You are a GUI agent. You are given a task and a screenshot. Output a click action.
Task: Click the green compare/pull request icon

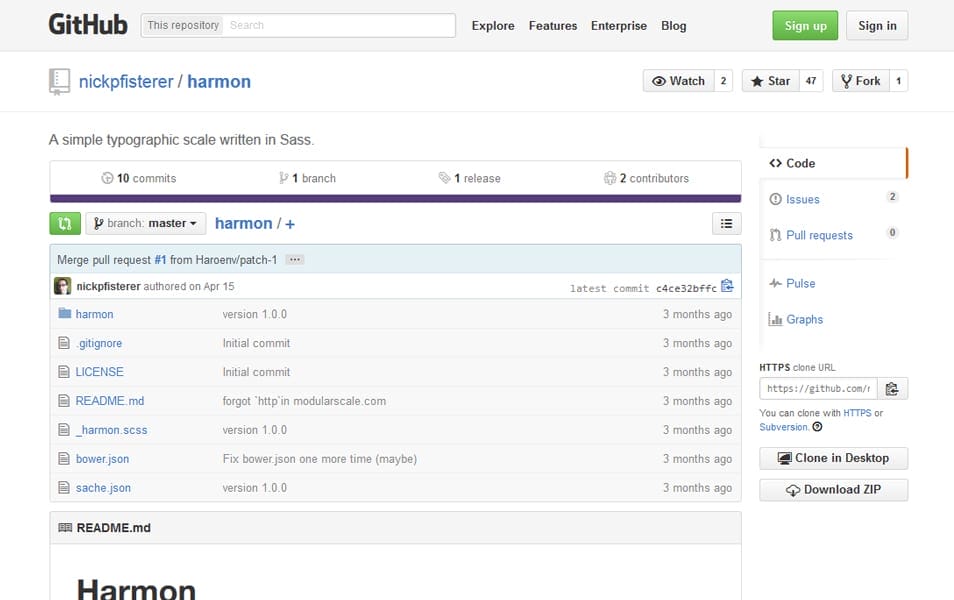pos(64,223)
